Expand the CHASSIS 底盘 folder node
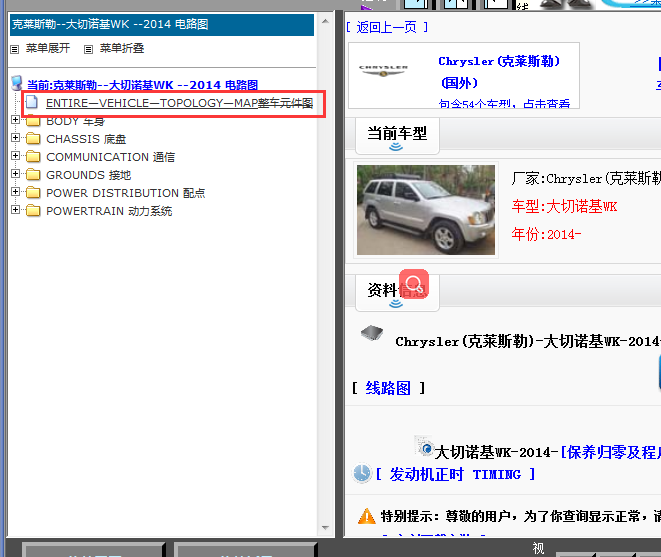Screen dimensions: 661x557 point(15,137)
